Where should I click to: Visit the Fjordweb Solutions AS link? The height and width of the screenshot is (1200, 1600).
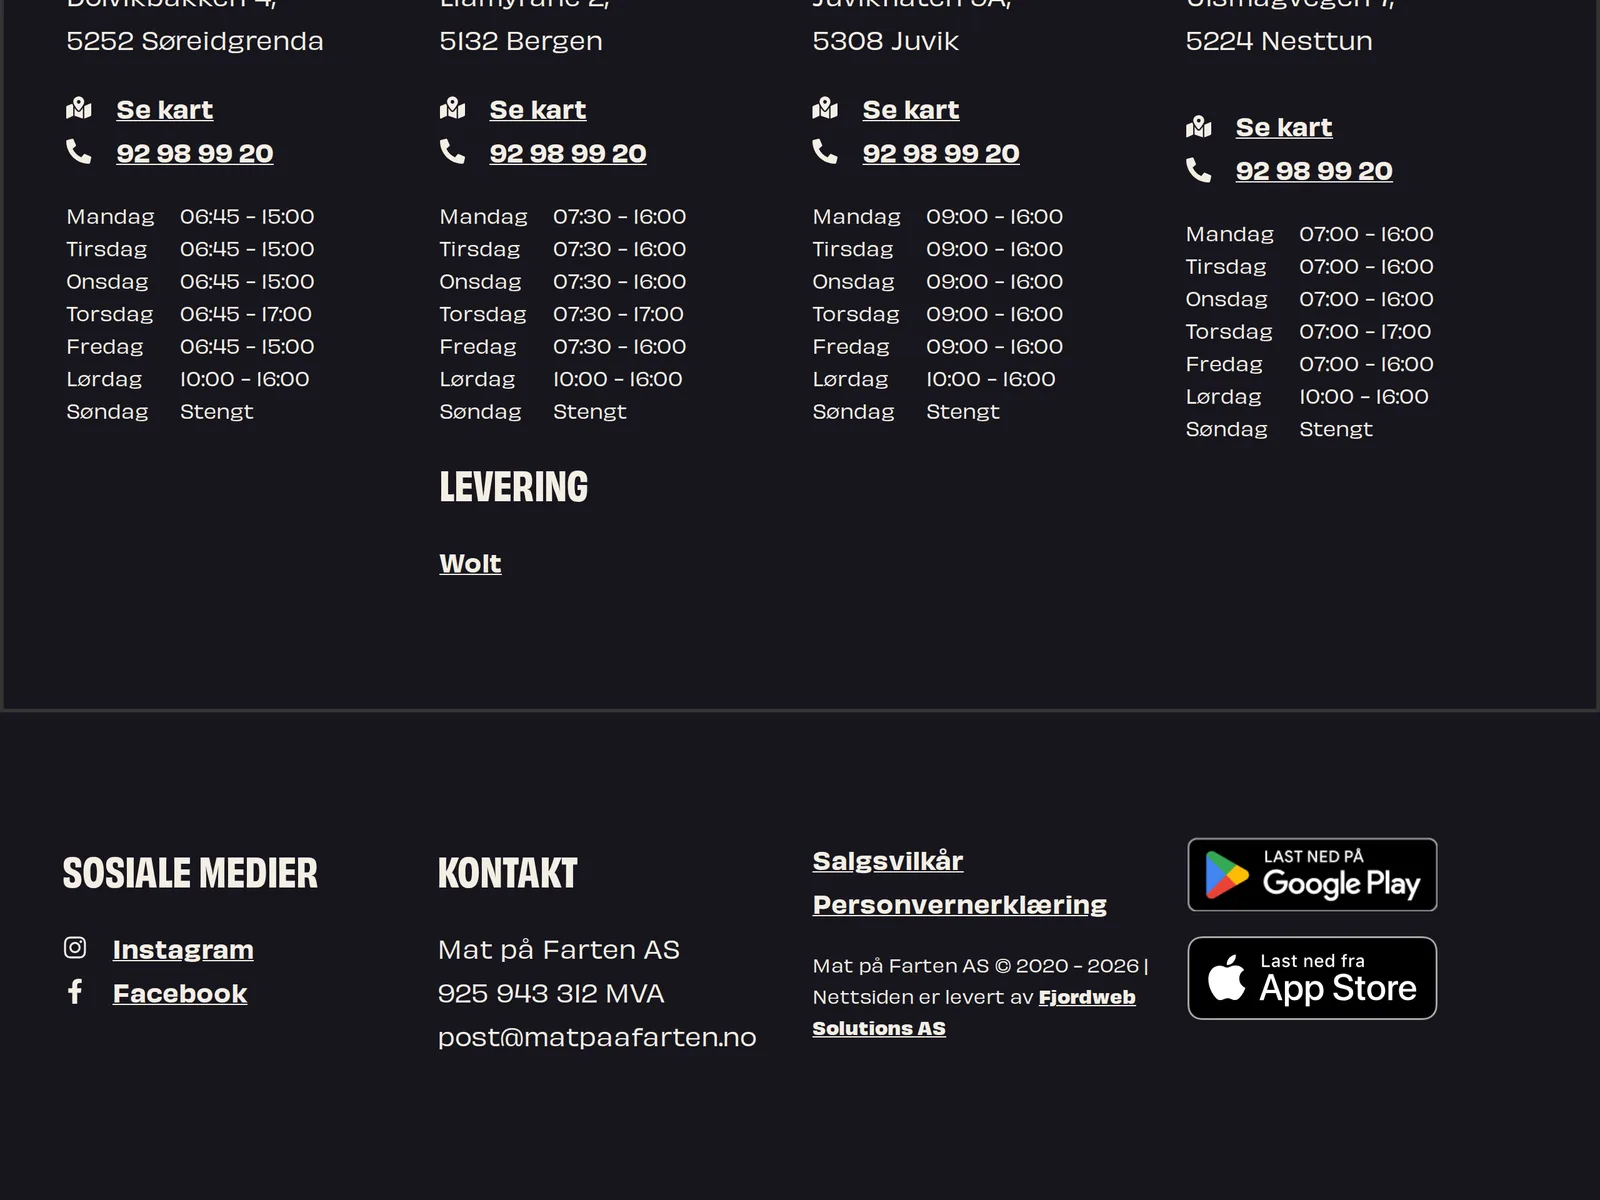(x=974, y=1012)
